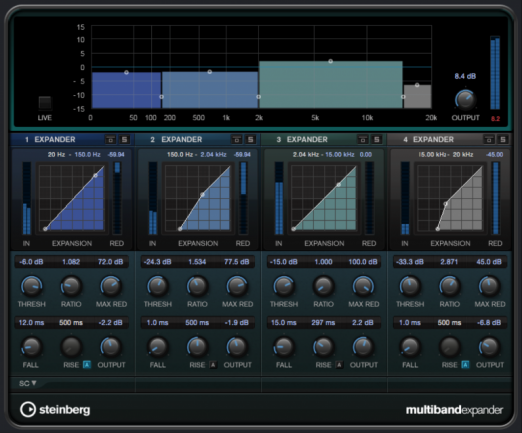Click band 2 MAX RED knob
The width and height of the screenshot is (522, 433).
click(237, 286)
